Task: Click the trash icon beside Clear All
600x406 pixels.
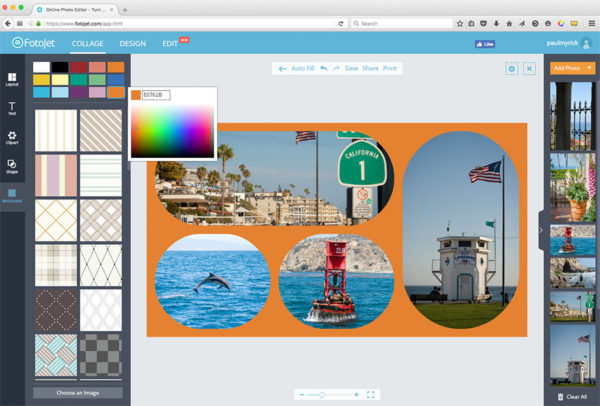Action: pos(560,397)
